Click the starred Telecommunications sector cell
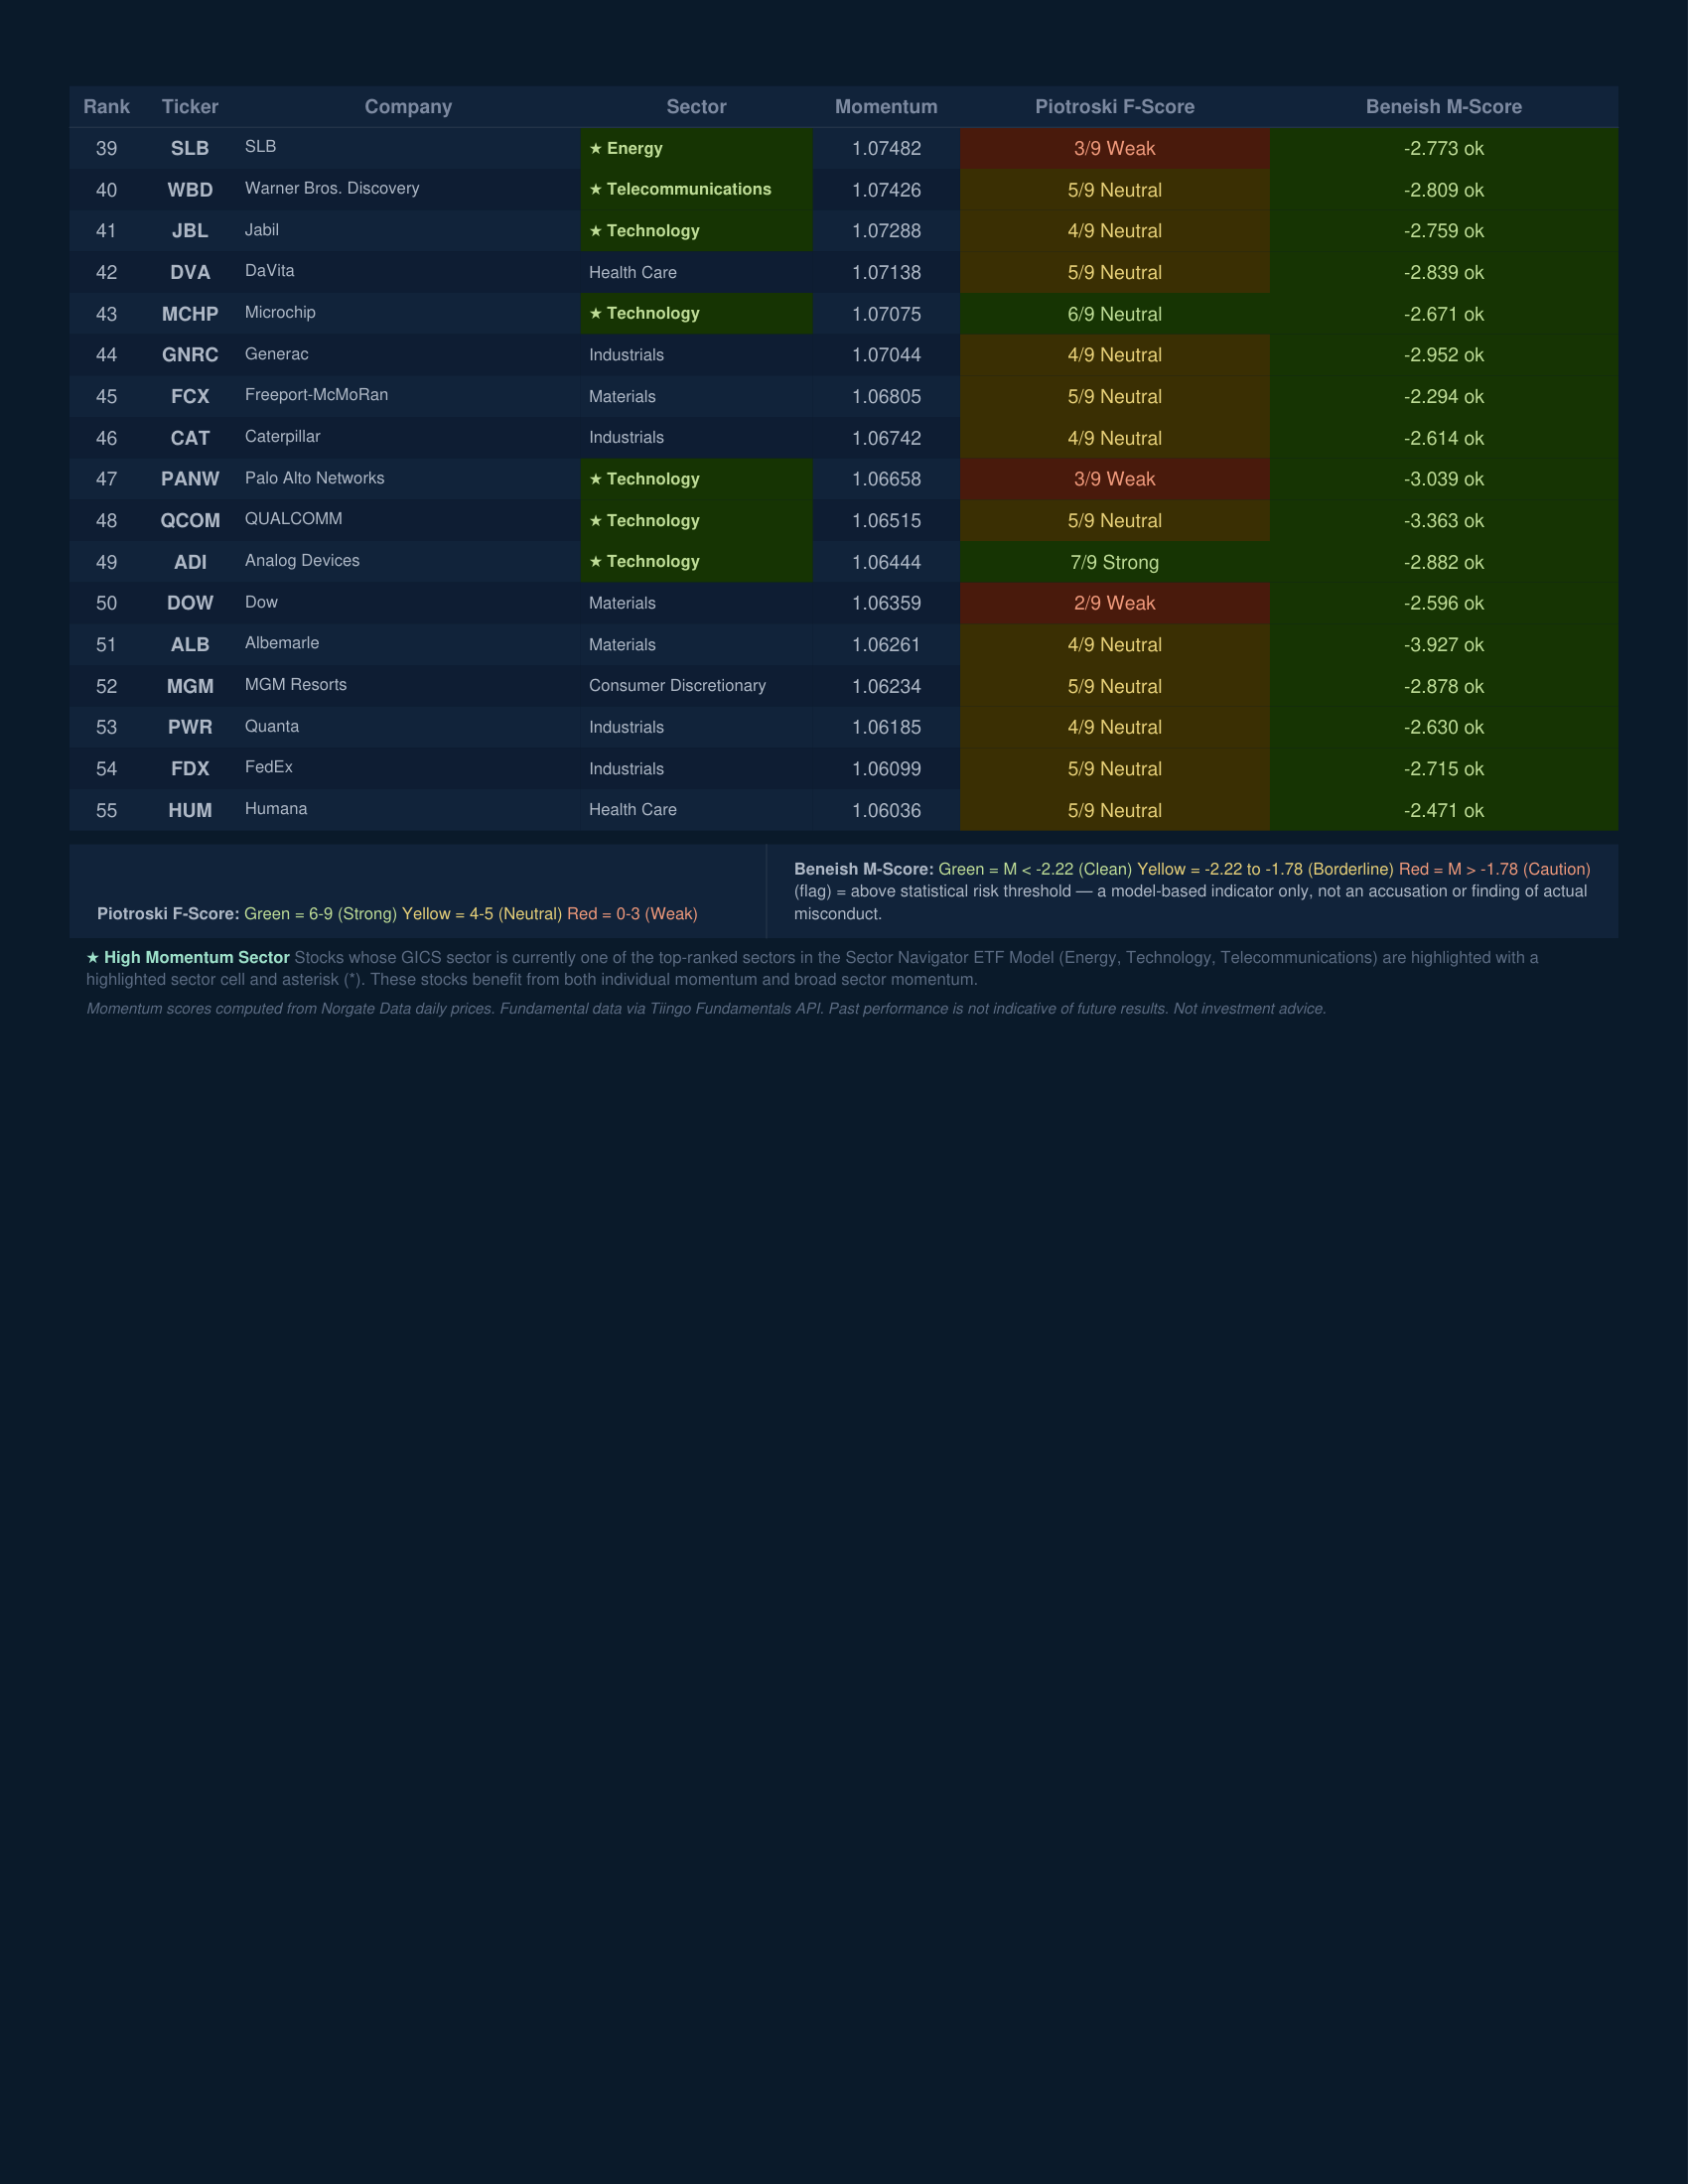Viewport: 1688px width, 2184px height. (x=696, y=190)
